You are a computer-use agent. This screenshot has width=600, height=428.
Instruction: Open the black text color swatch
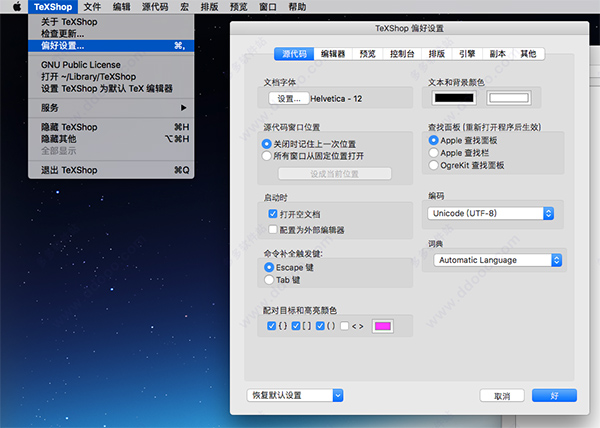pyautogui.click(x=454, y=98)
